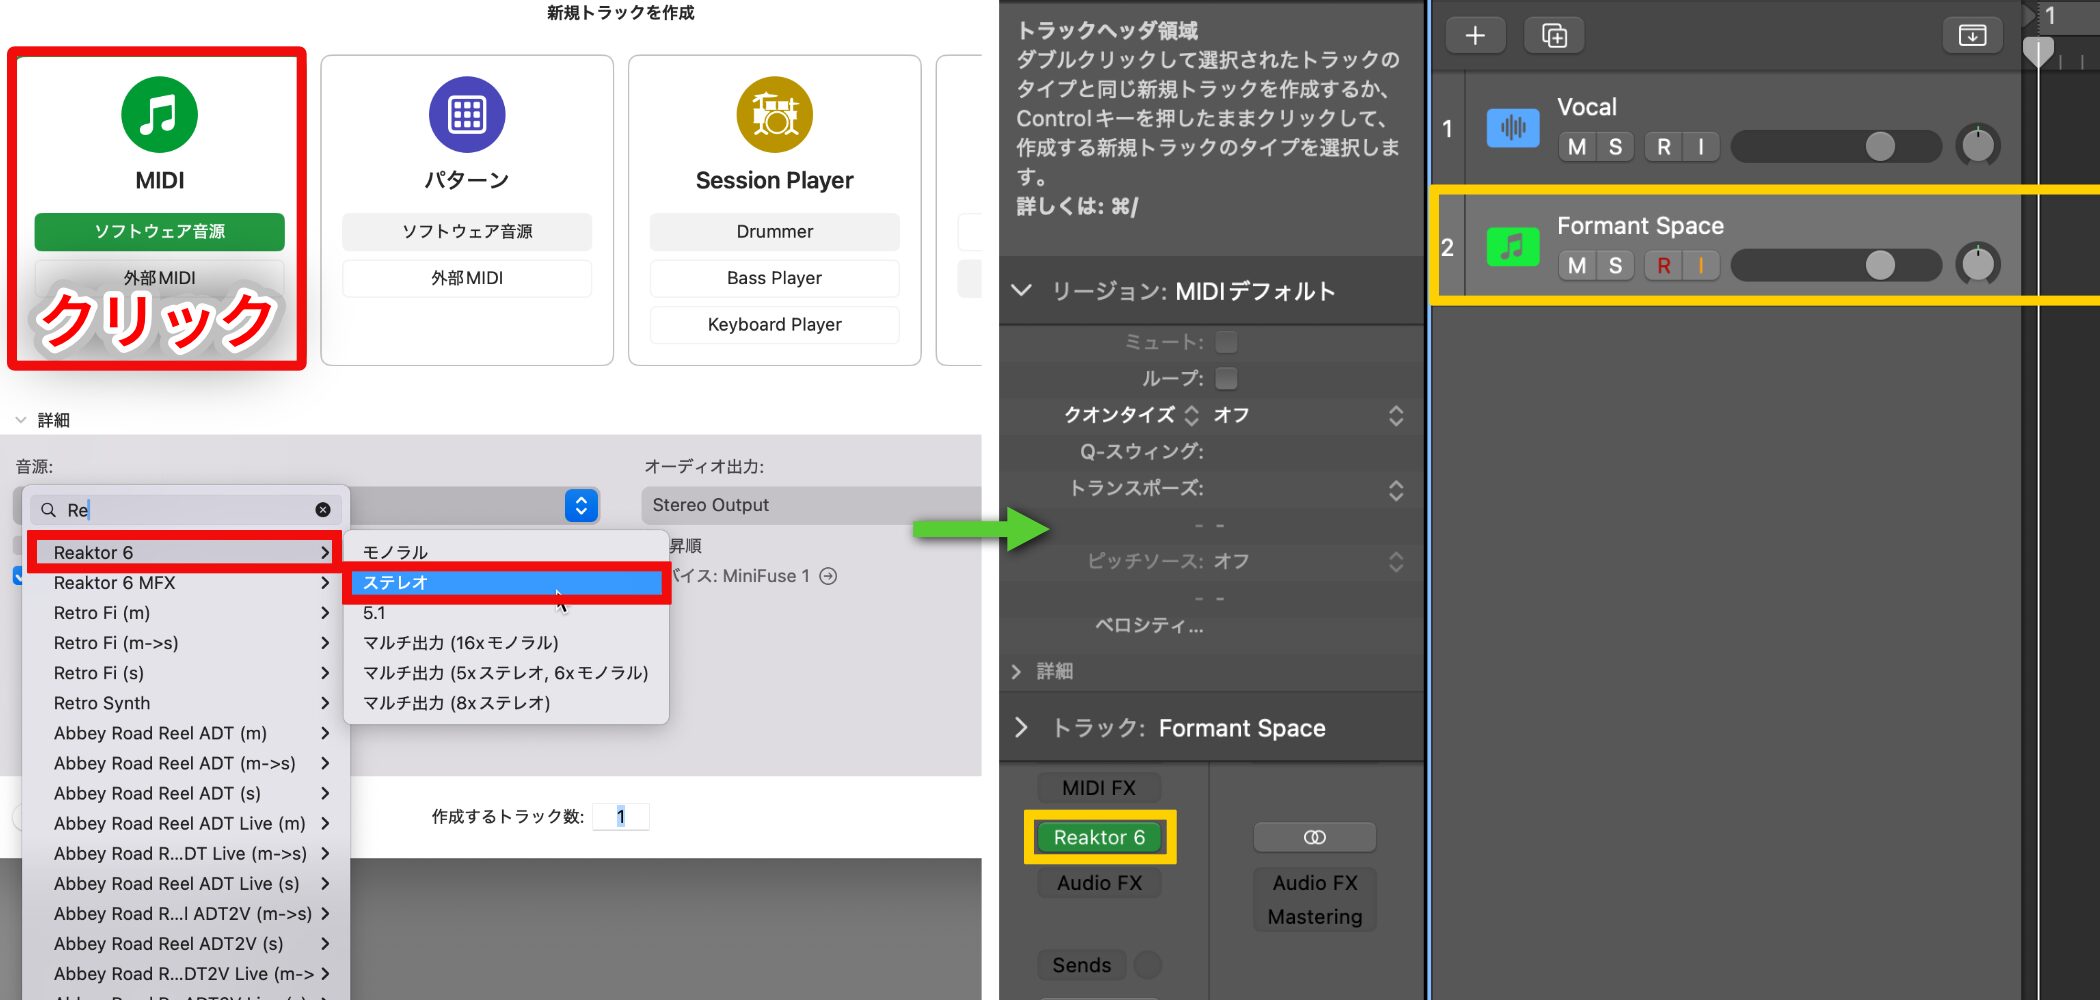This screenshot has height=1000, width=2100.
Task: Open the instrument popup stepper arrows
Action: pyautogui.click(x=581, y=506)
